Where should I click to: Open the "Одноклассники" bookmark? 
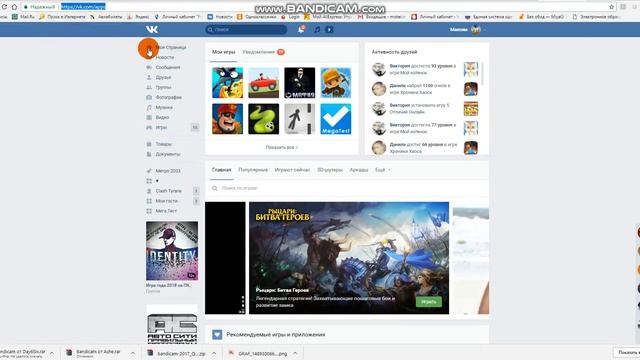pyautogui.click(x=257, y=17)
